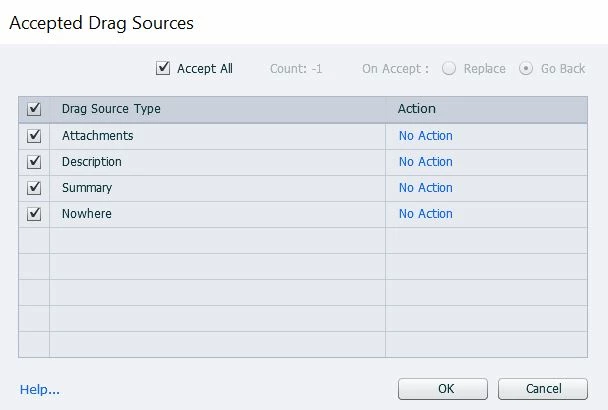Select the Replace radio button
Image resolution: width=608 pixels, height=410 pixels.
449,69
